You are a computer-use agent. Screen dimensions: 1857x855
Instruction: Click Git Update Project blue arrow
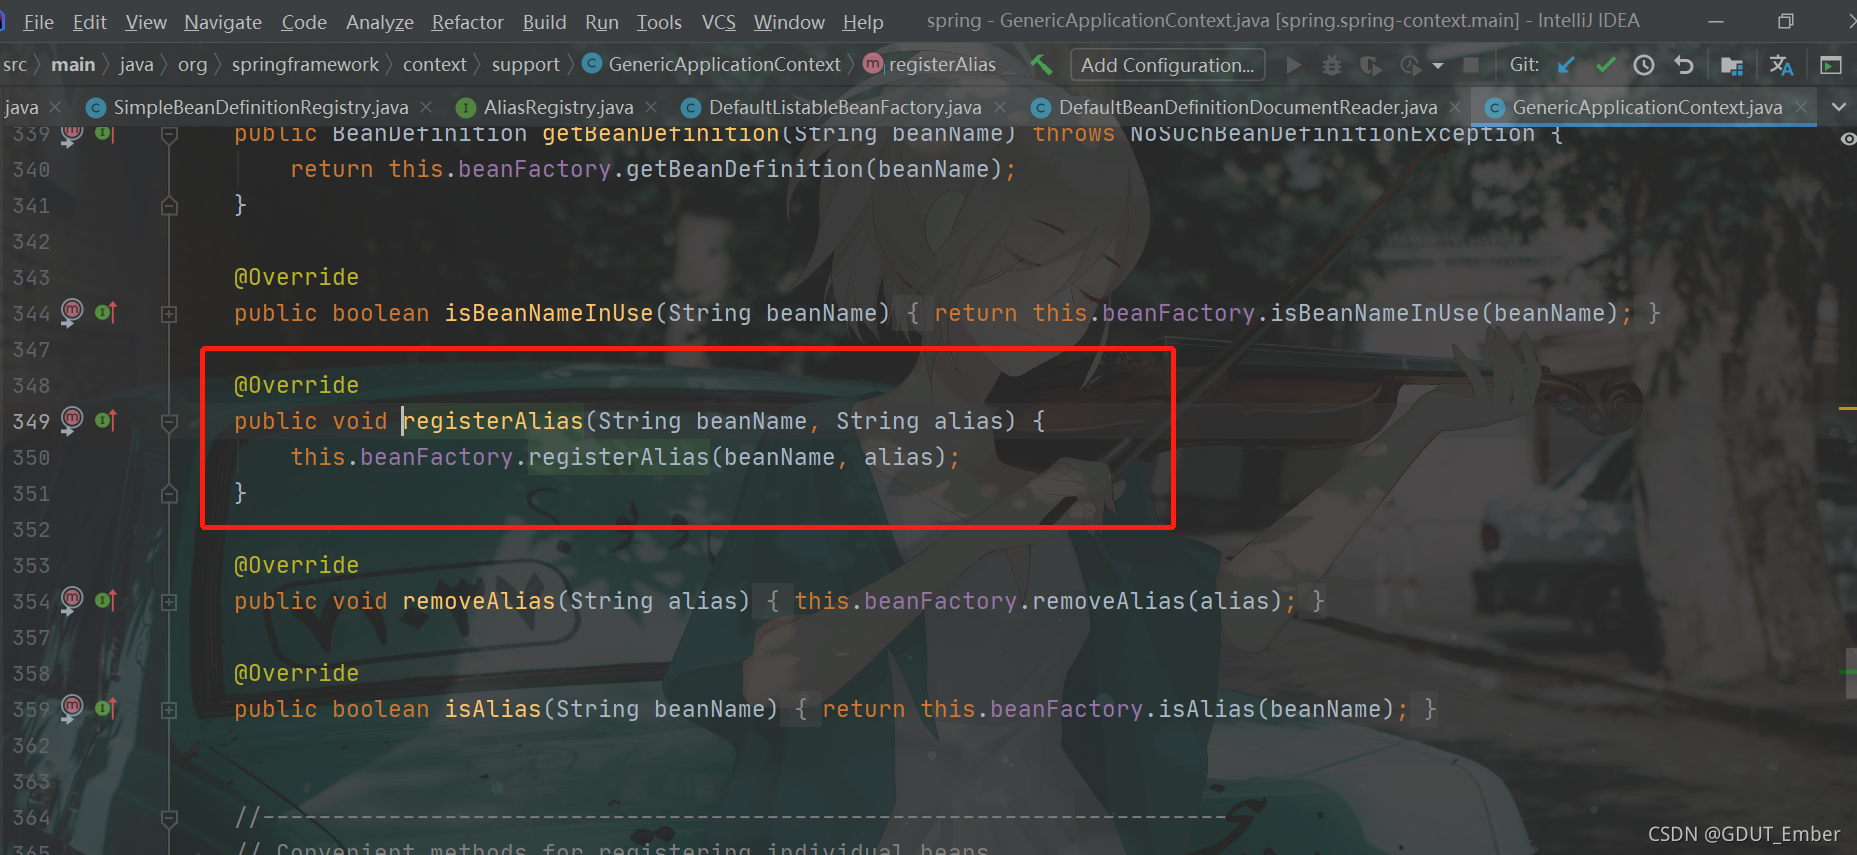1566,65
